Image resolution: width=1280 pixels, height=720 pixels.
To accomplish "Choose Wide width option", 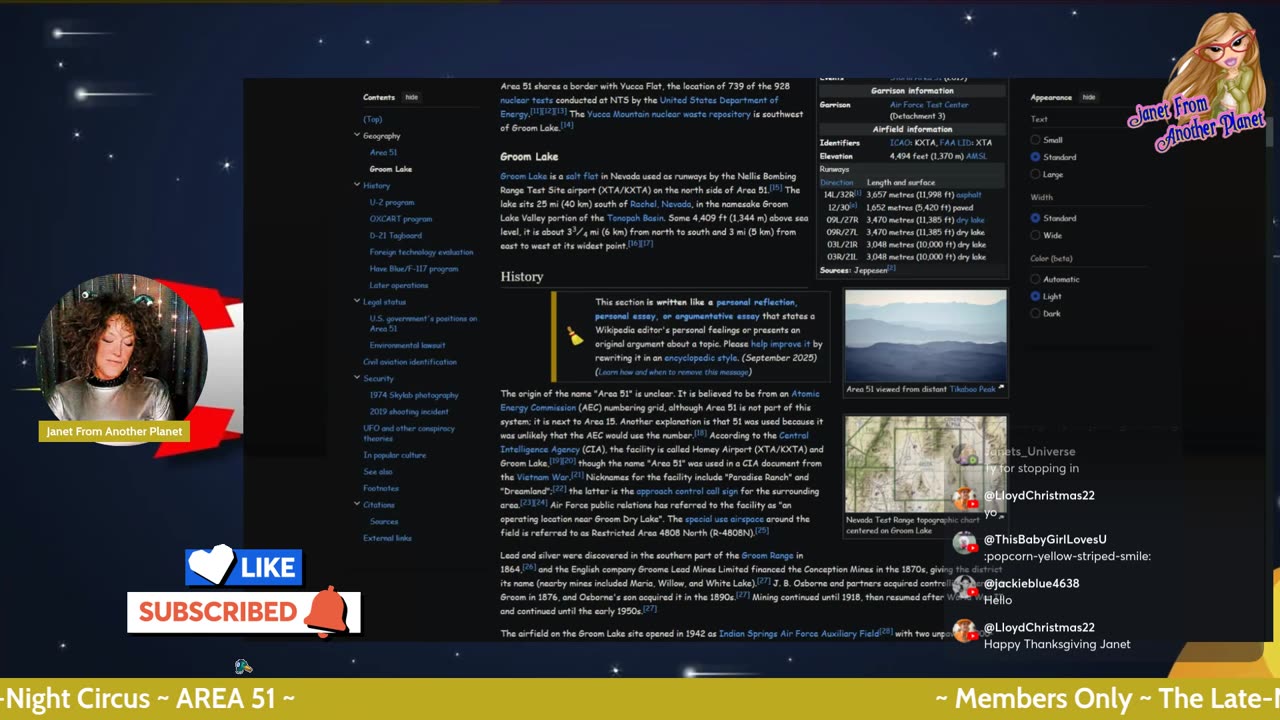I will (1035, 235).
